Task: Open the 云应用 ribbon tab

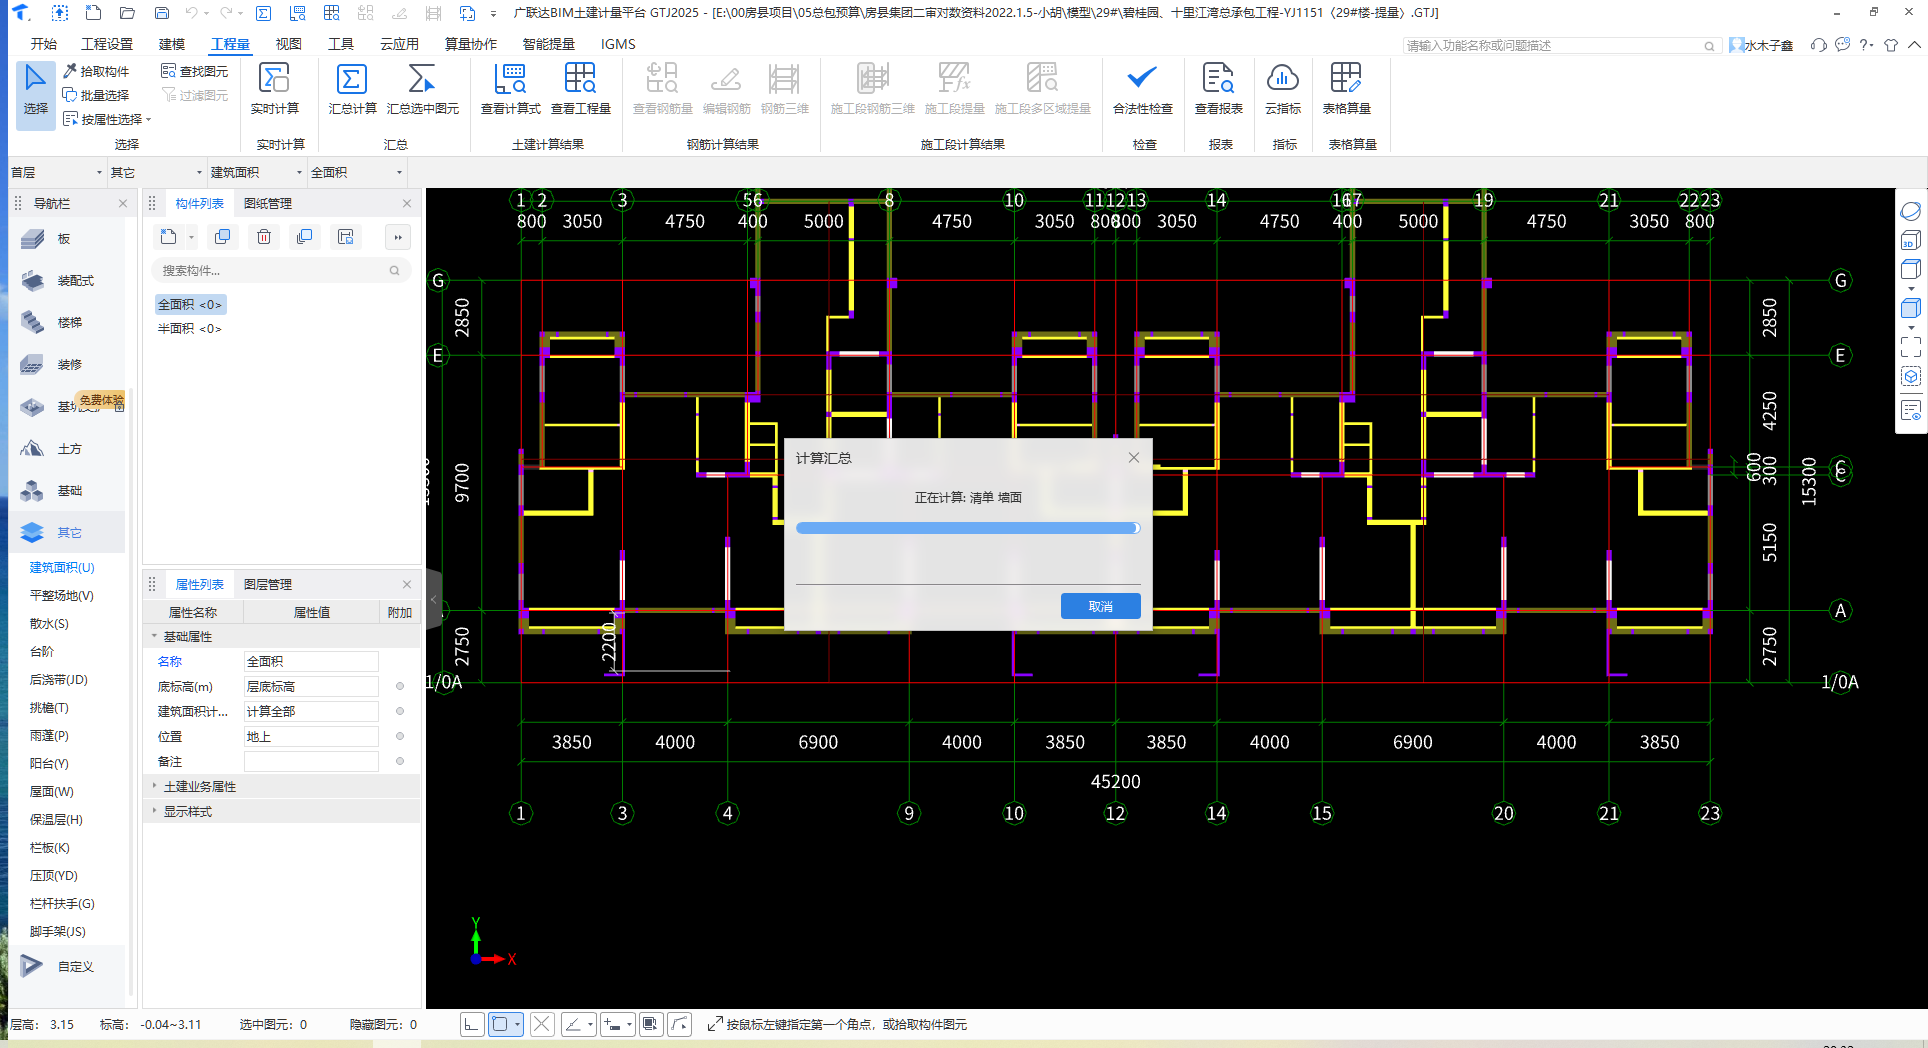Action: (x=399, y=44)
